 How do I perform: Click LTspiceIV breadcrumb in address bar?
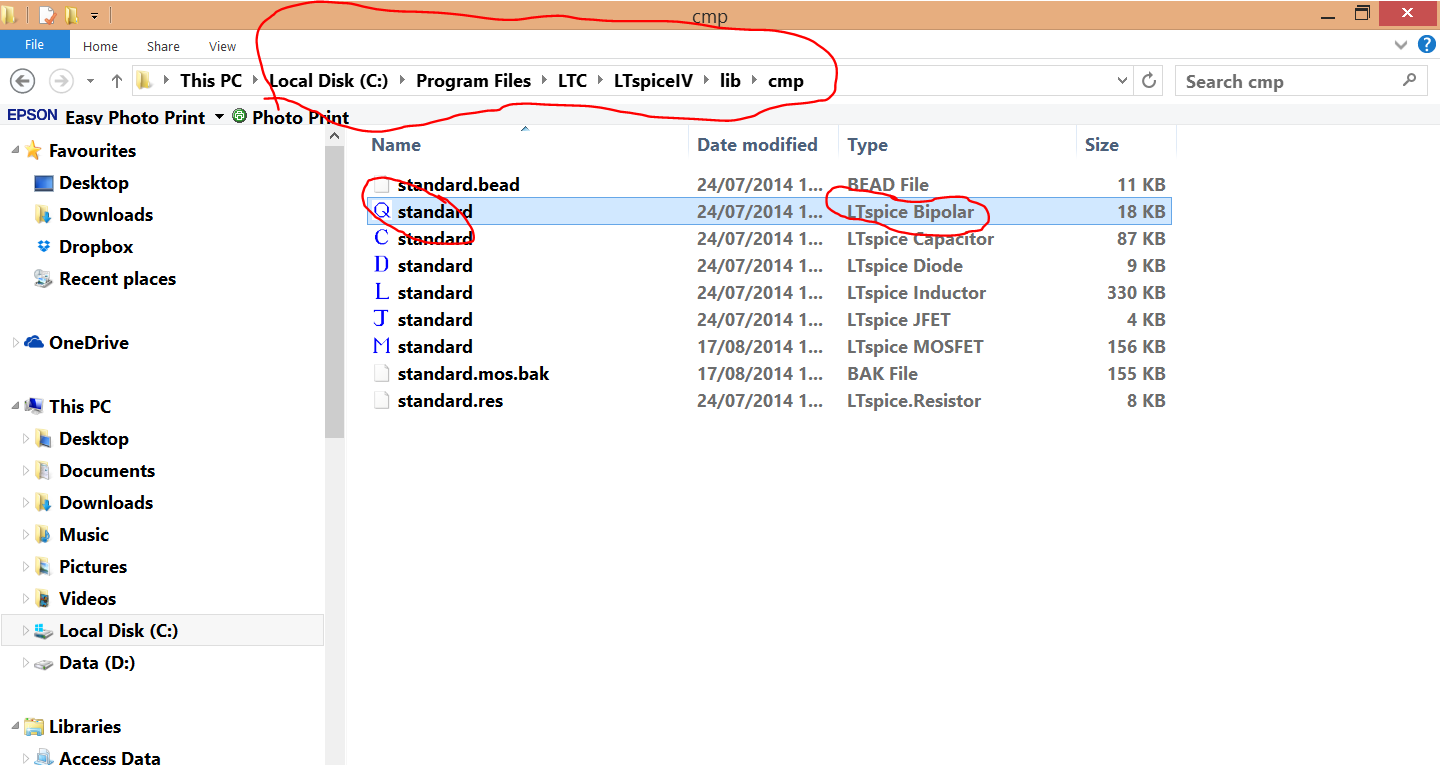653,81
